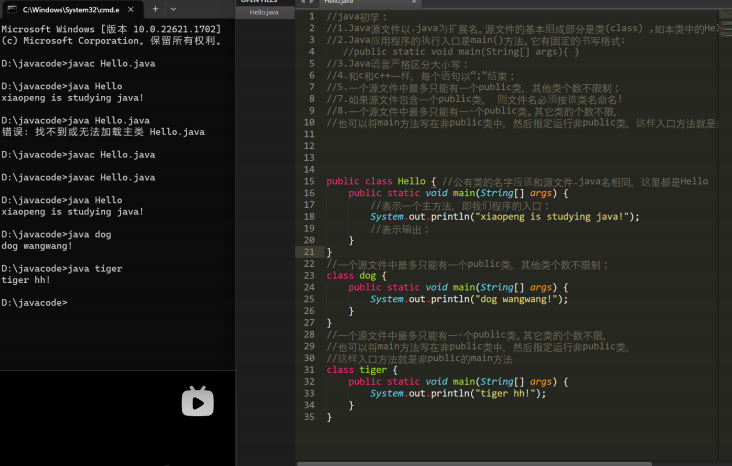Open Hello.java in the Open Files sidebar
The image size is (732, 466).
coord(264,12)
